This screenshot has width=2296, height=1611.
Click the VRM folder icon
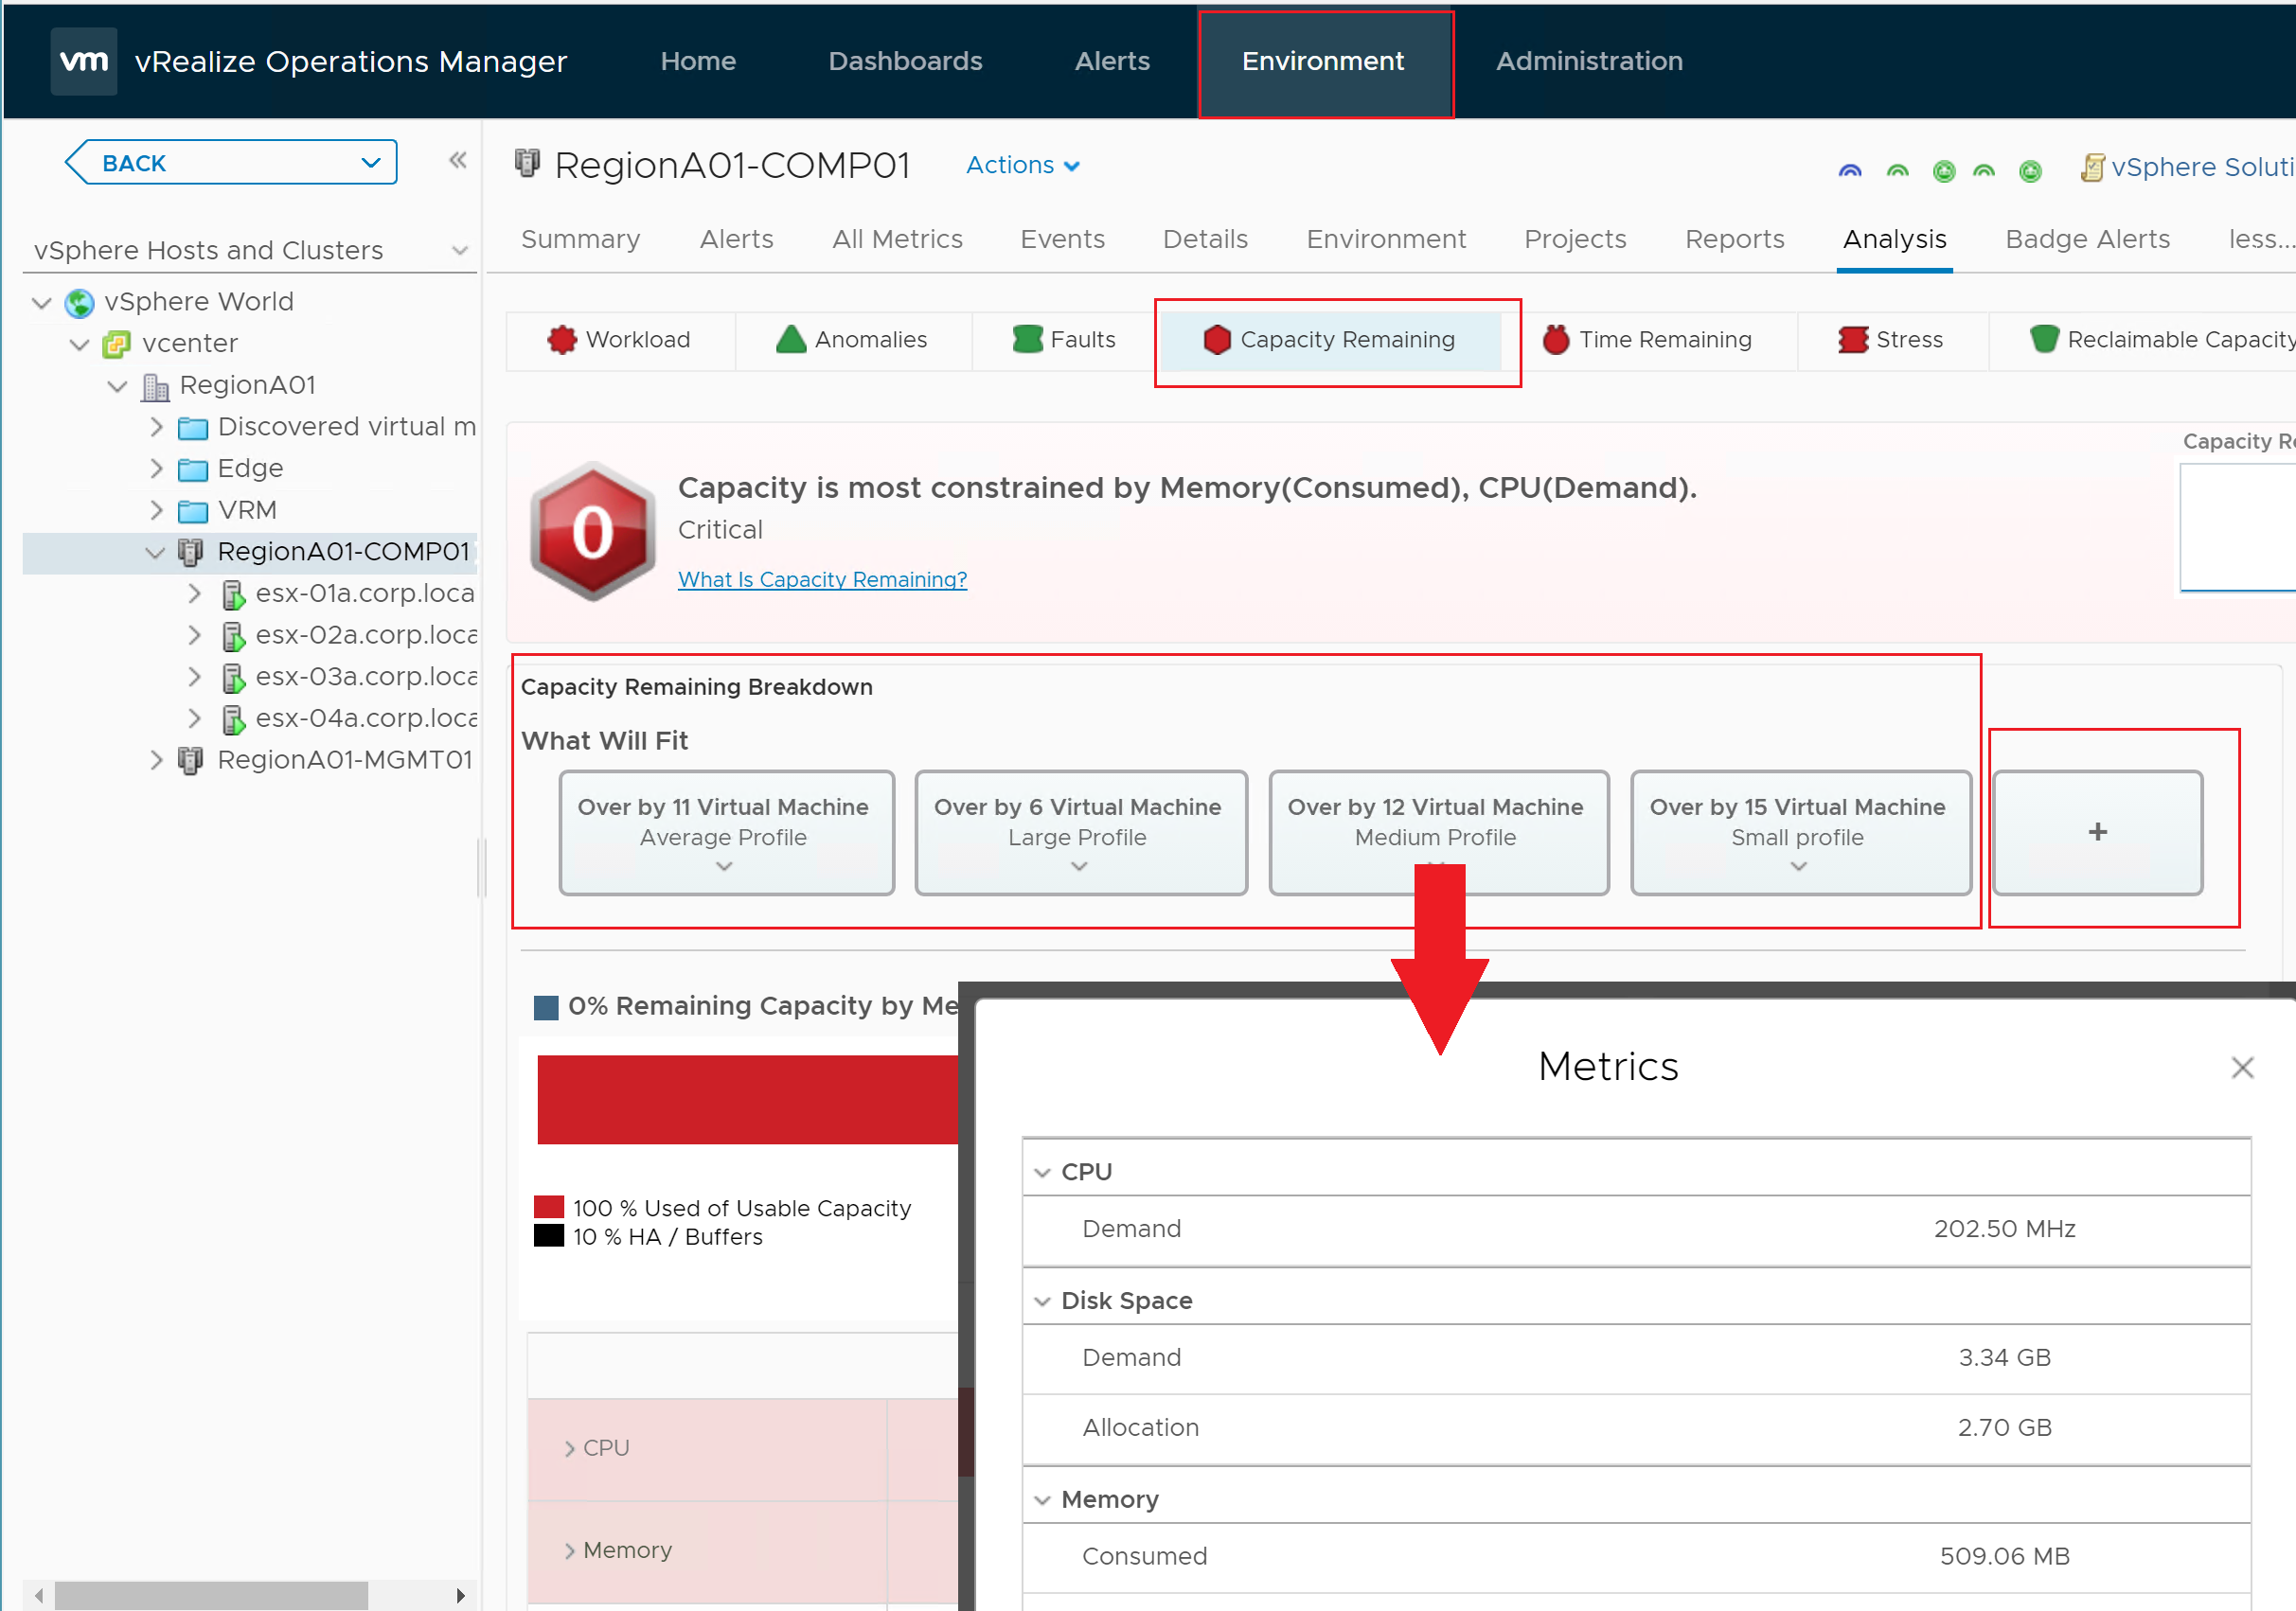tap(192, 512)
